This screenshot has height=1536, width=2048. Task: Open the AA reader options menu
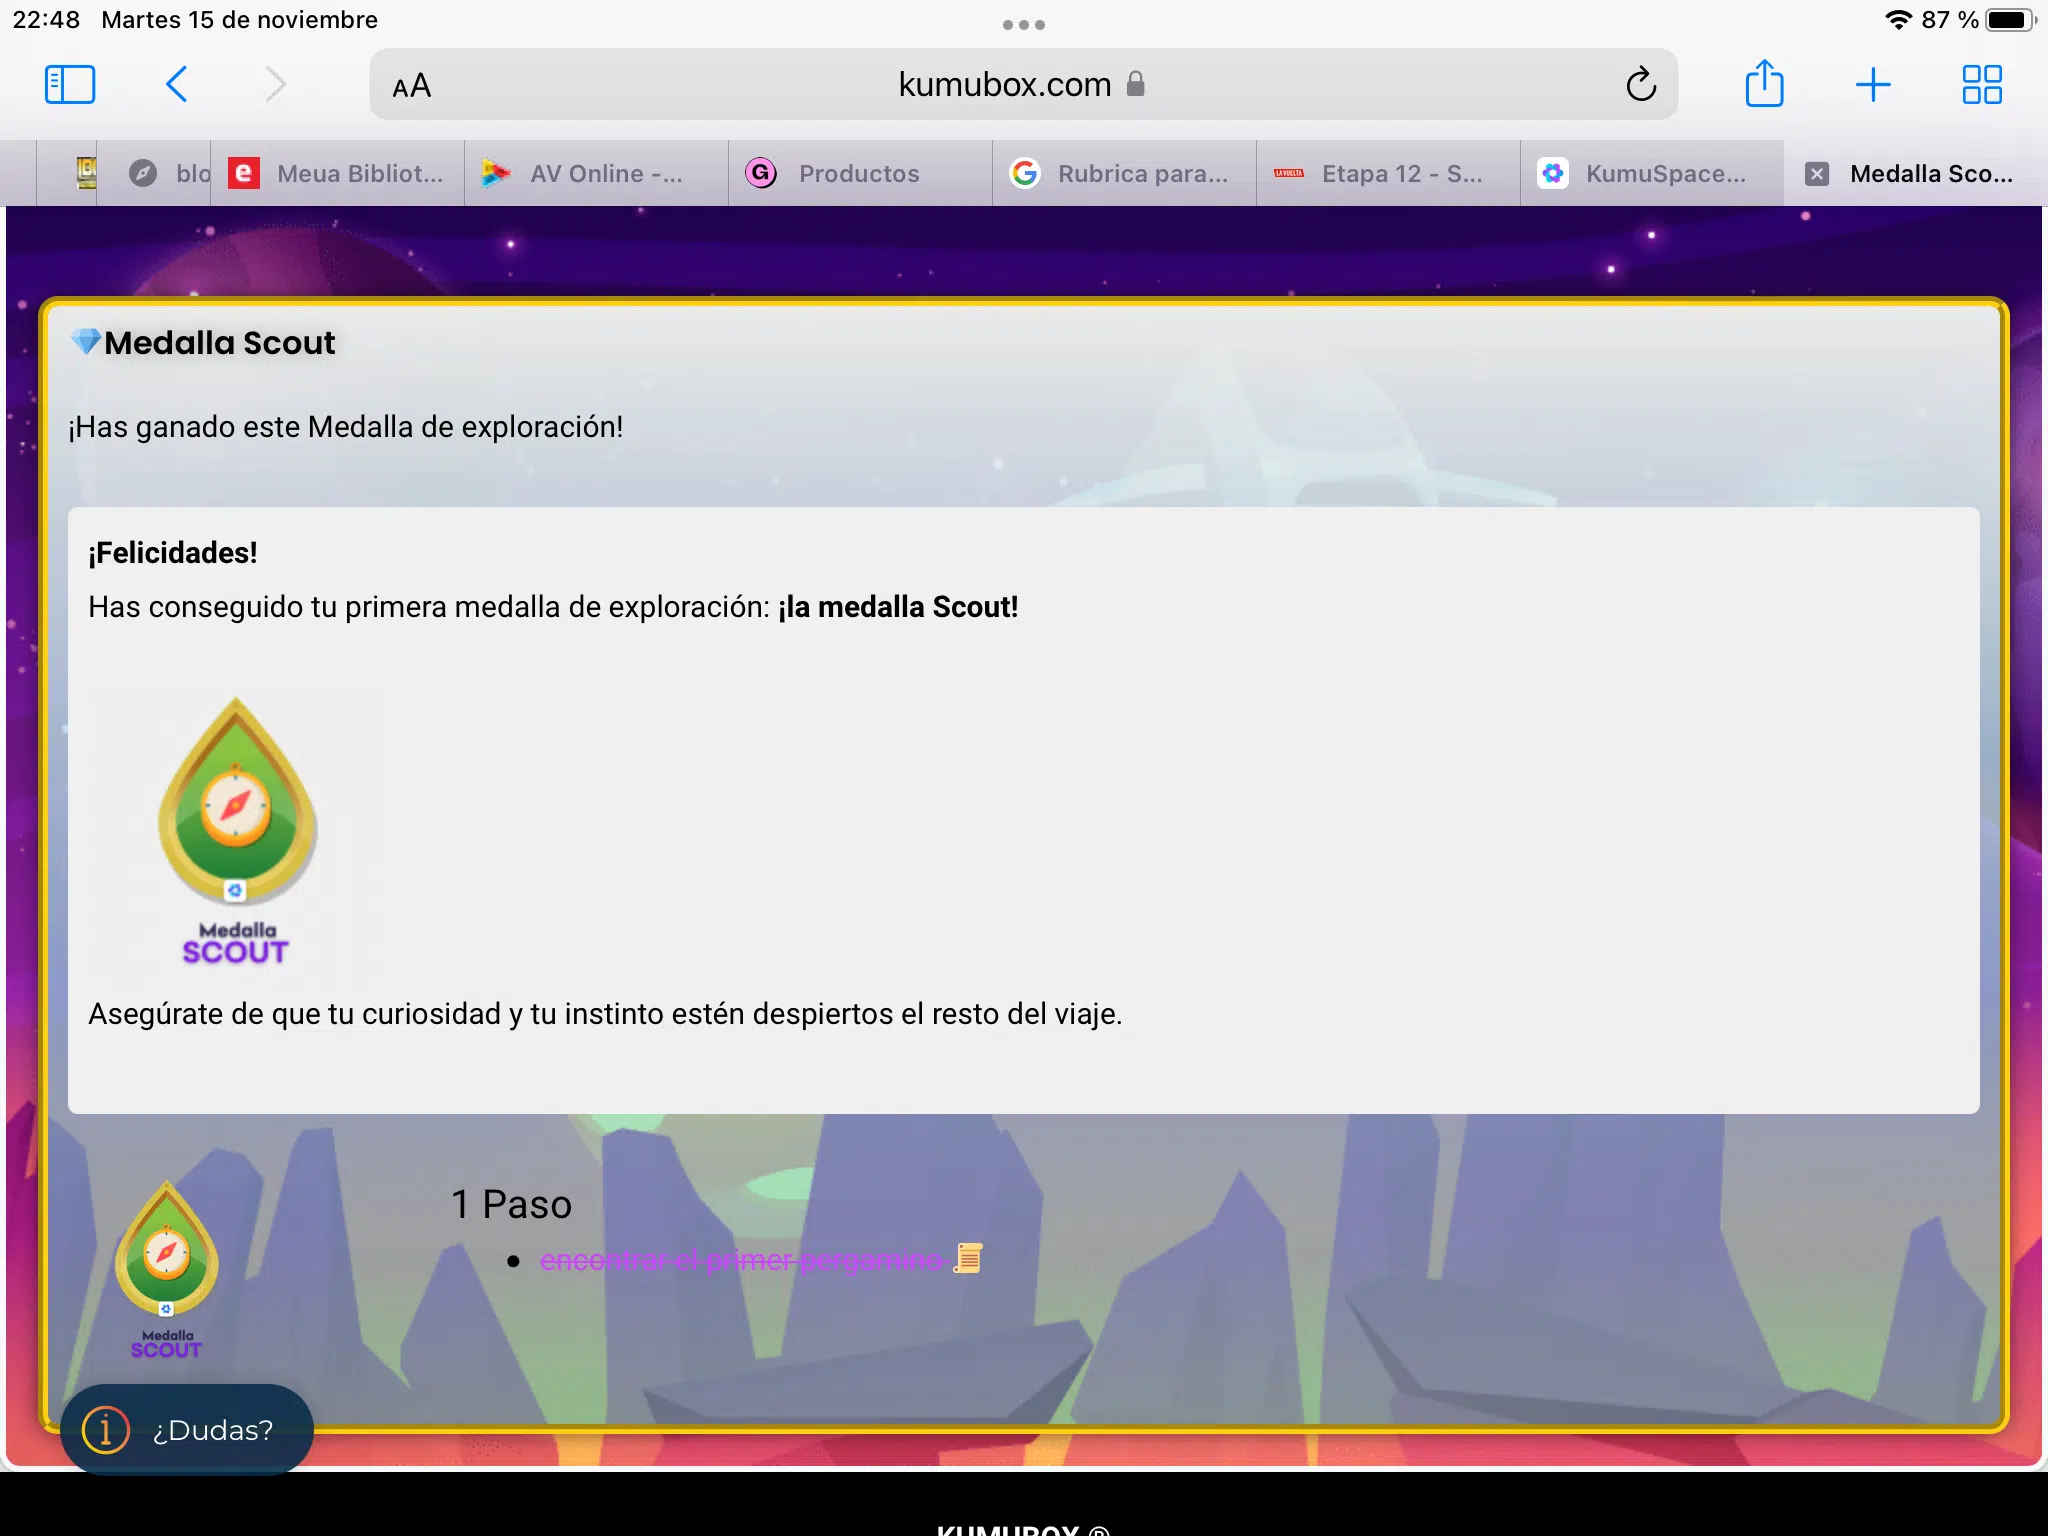tap(412, 86)
